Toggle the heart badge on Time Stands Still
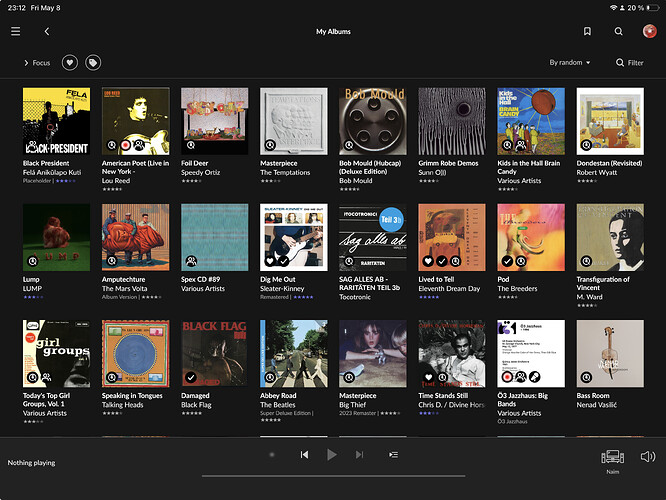The image size is (666, 500). point(429,377)
